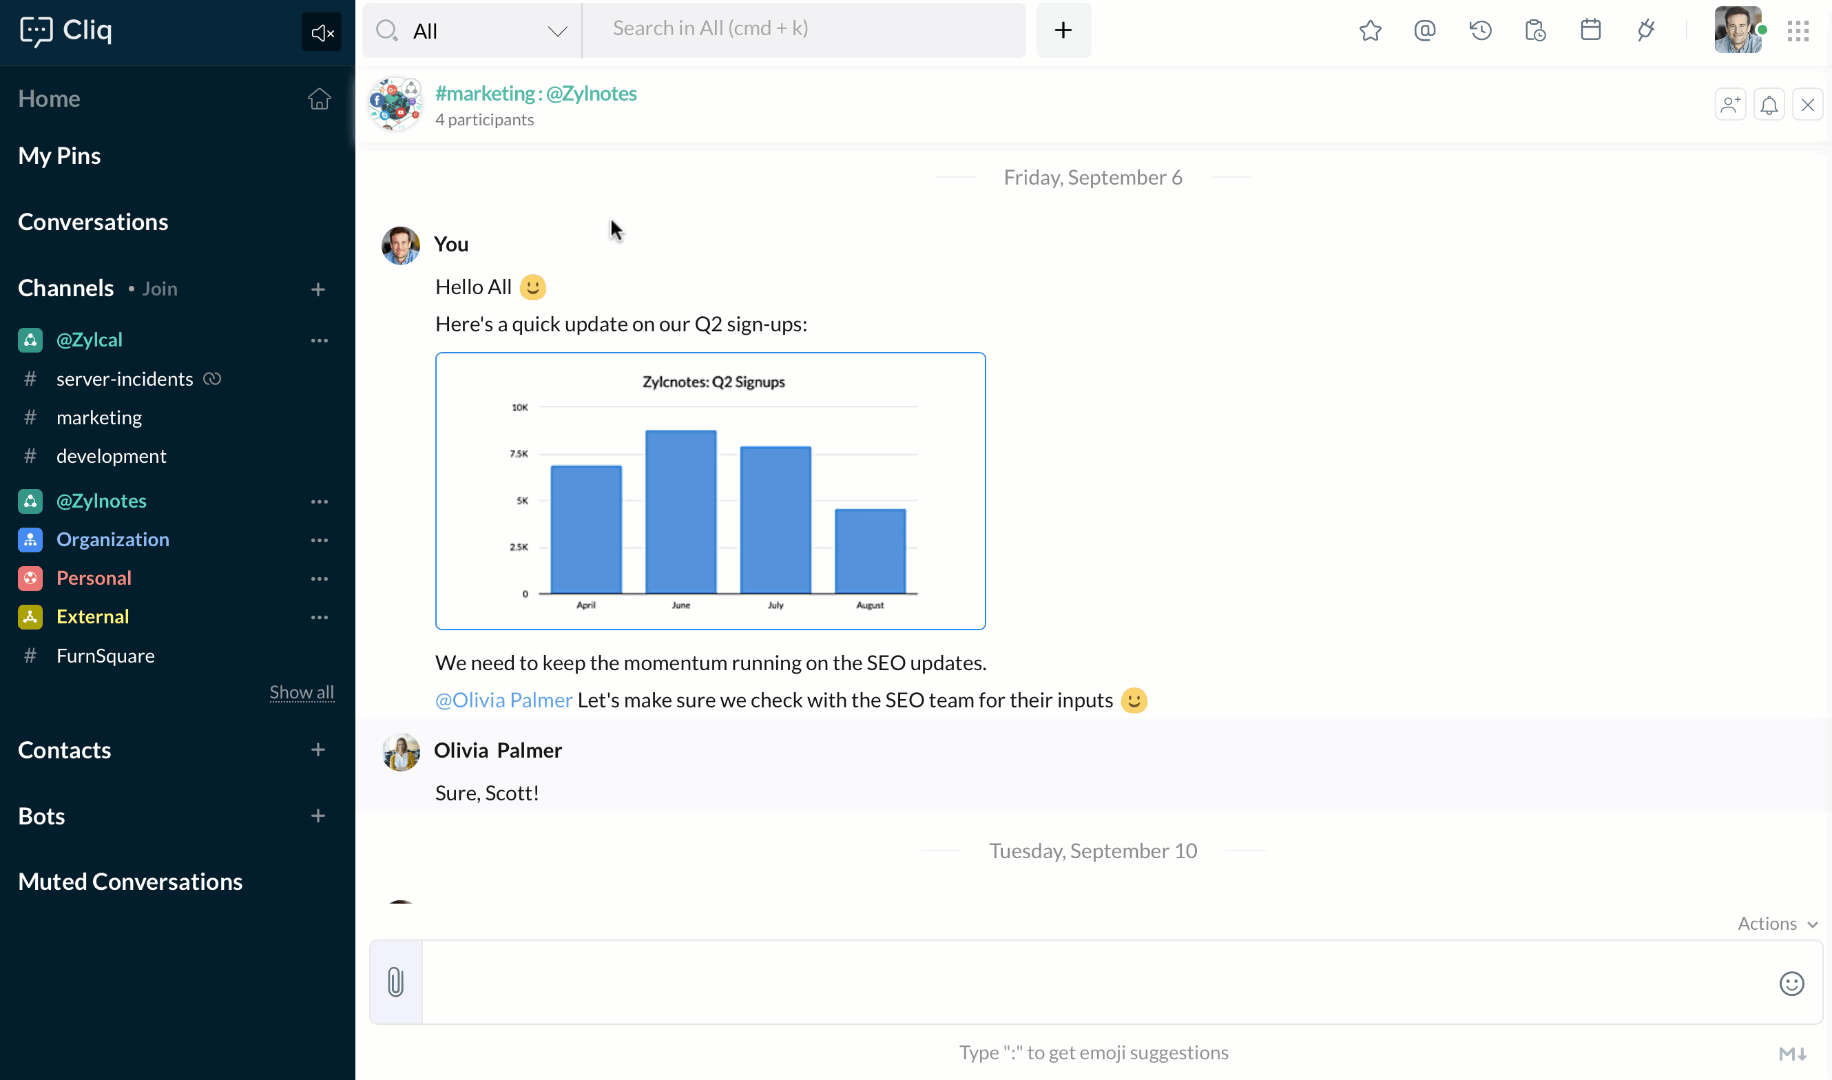Expand the Personal channel group

coord(94,578)
